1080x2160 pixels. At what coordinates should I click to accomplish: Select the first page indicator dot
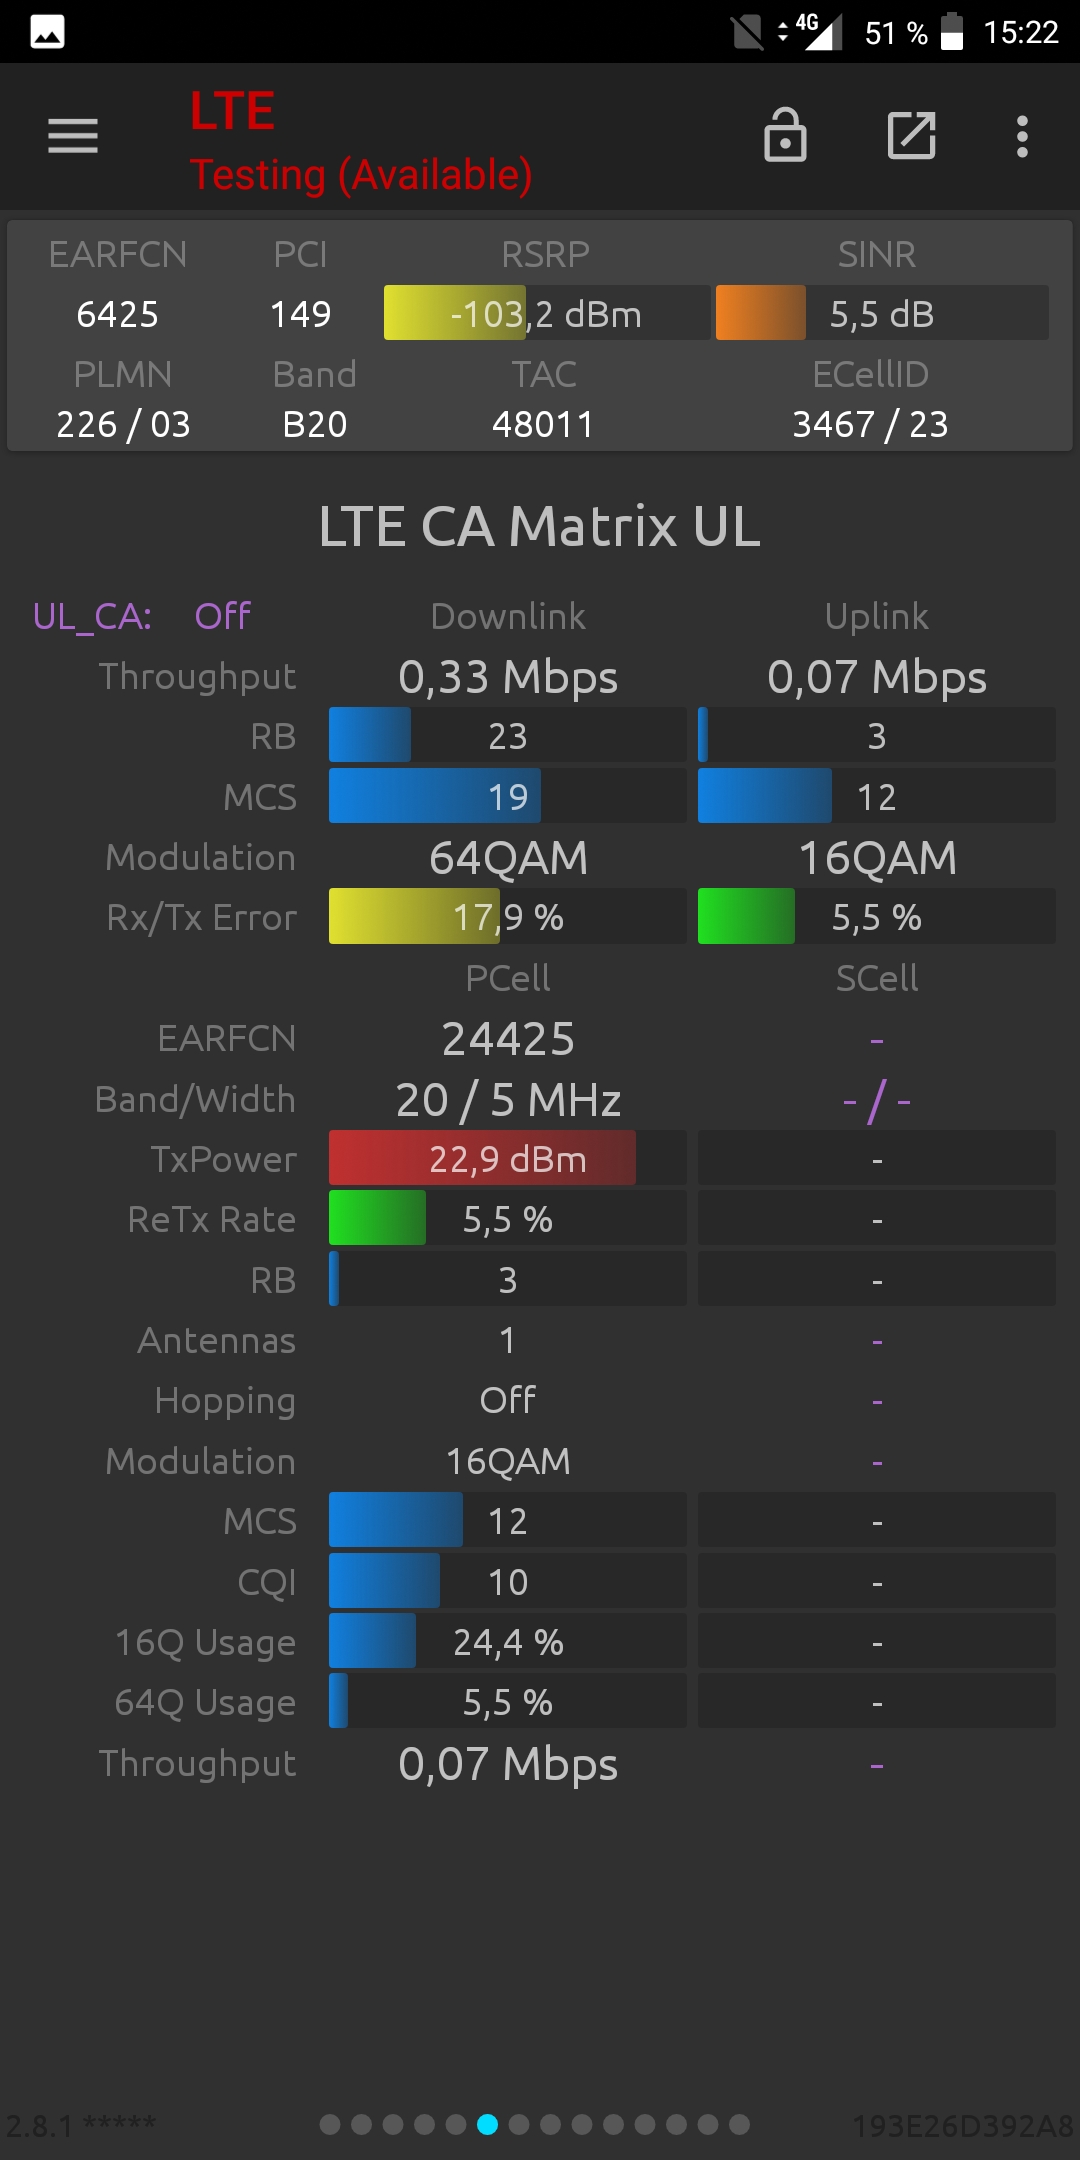point(330,2124)
